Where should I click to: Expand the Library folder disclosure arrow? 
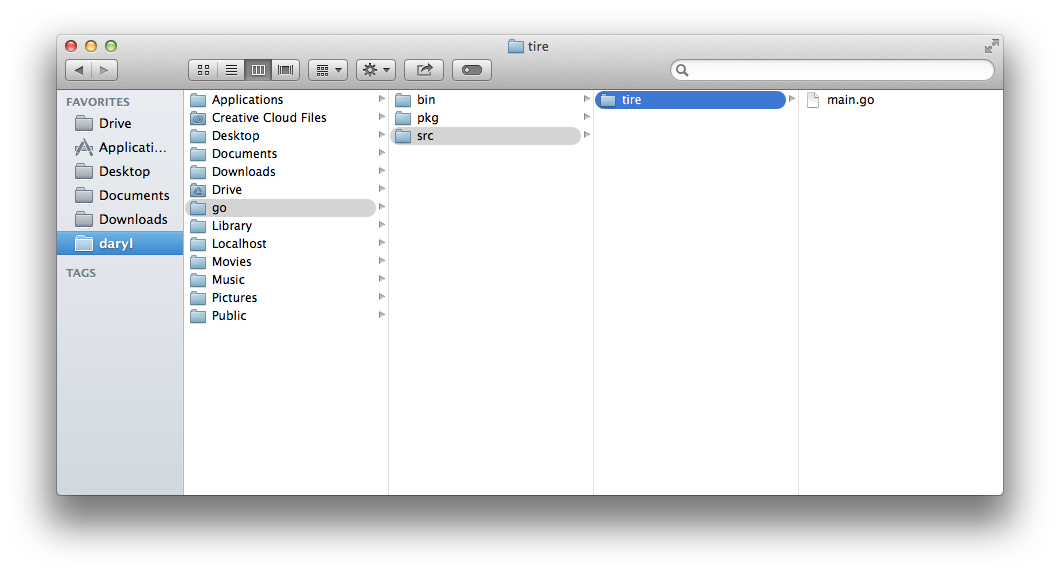pos(381,224)
